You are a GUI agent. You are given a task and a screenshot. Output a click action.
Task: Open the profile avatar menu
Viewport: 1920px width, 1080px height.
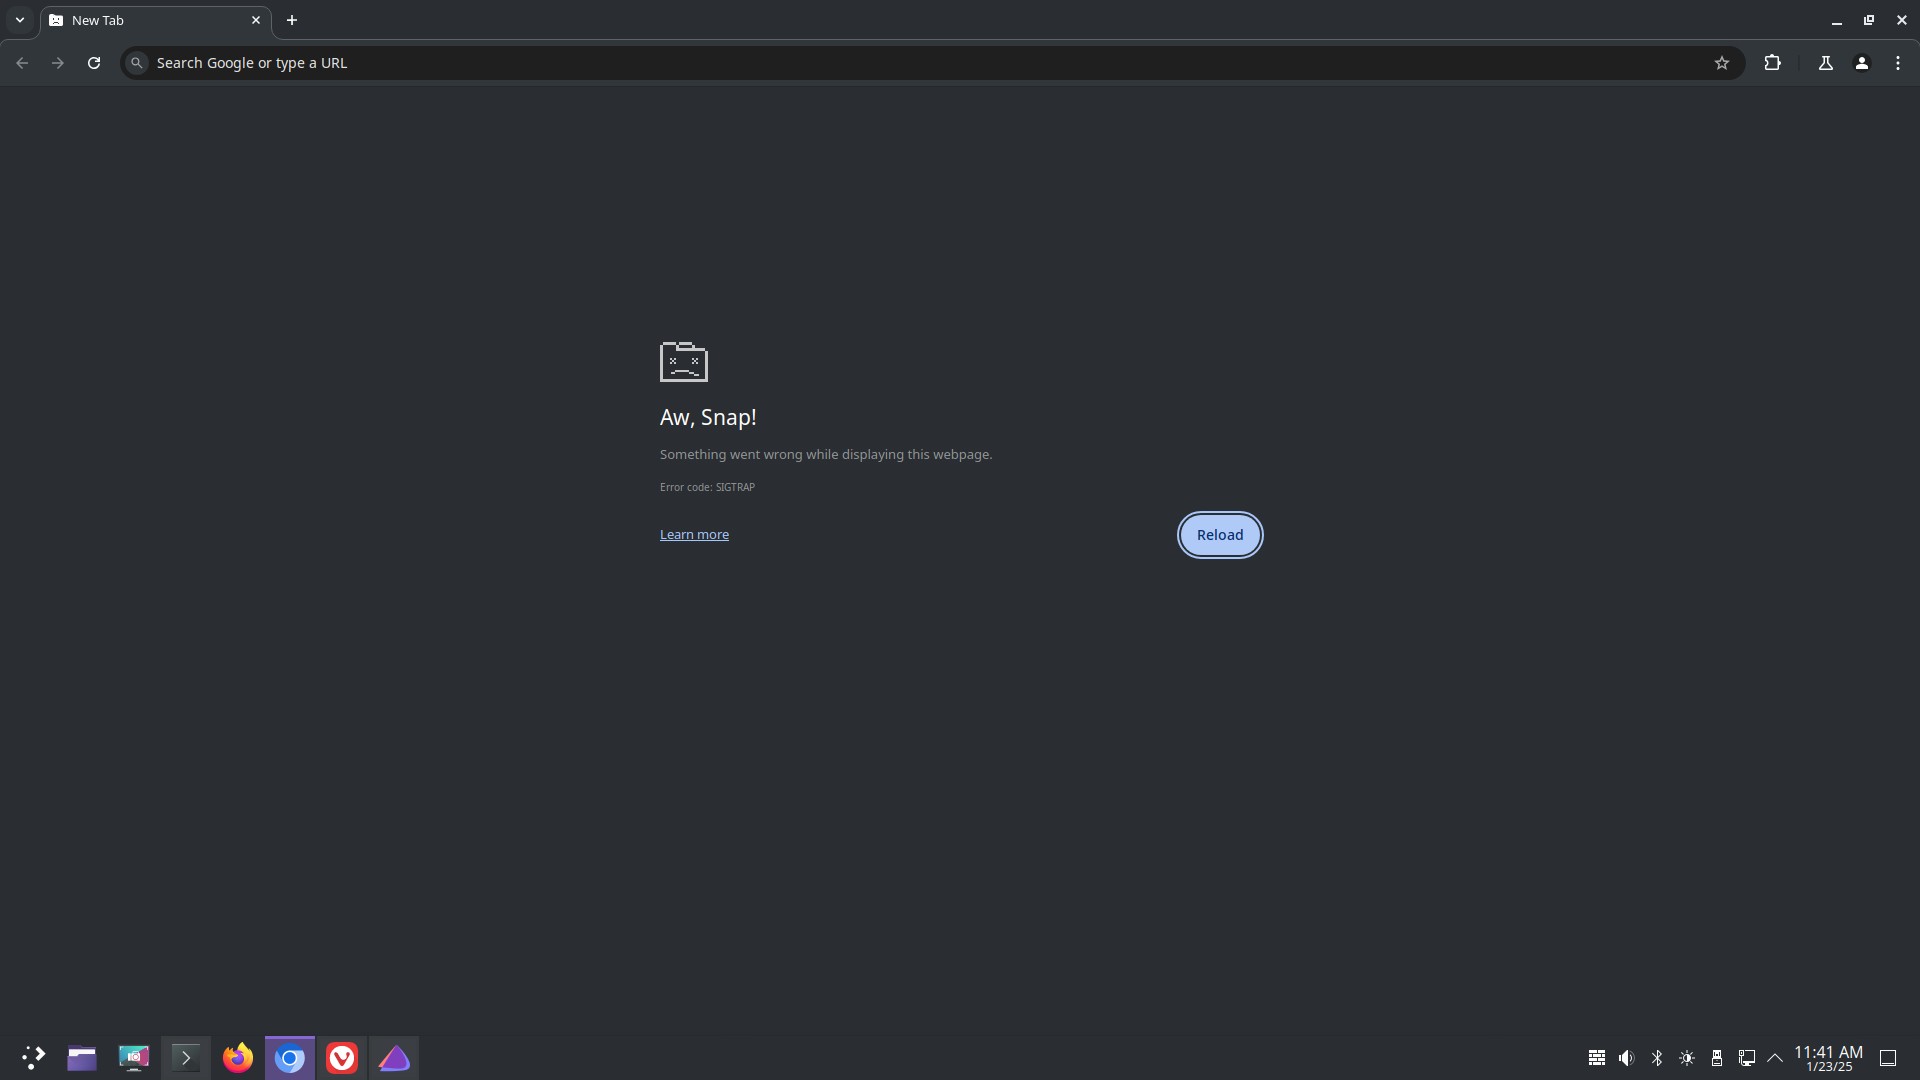pyautogui.click(x=1861, y=63)
